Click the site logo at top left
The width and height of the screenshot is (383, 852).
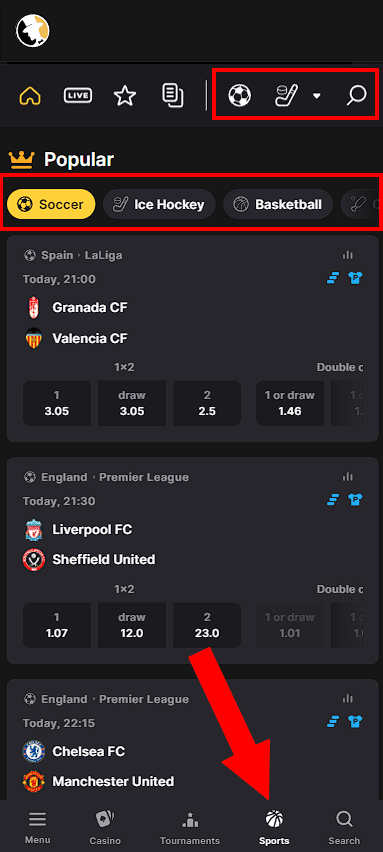pyautogui.click(x=33, y=30)
